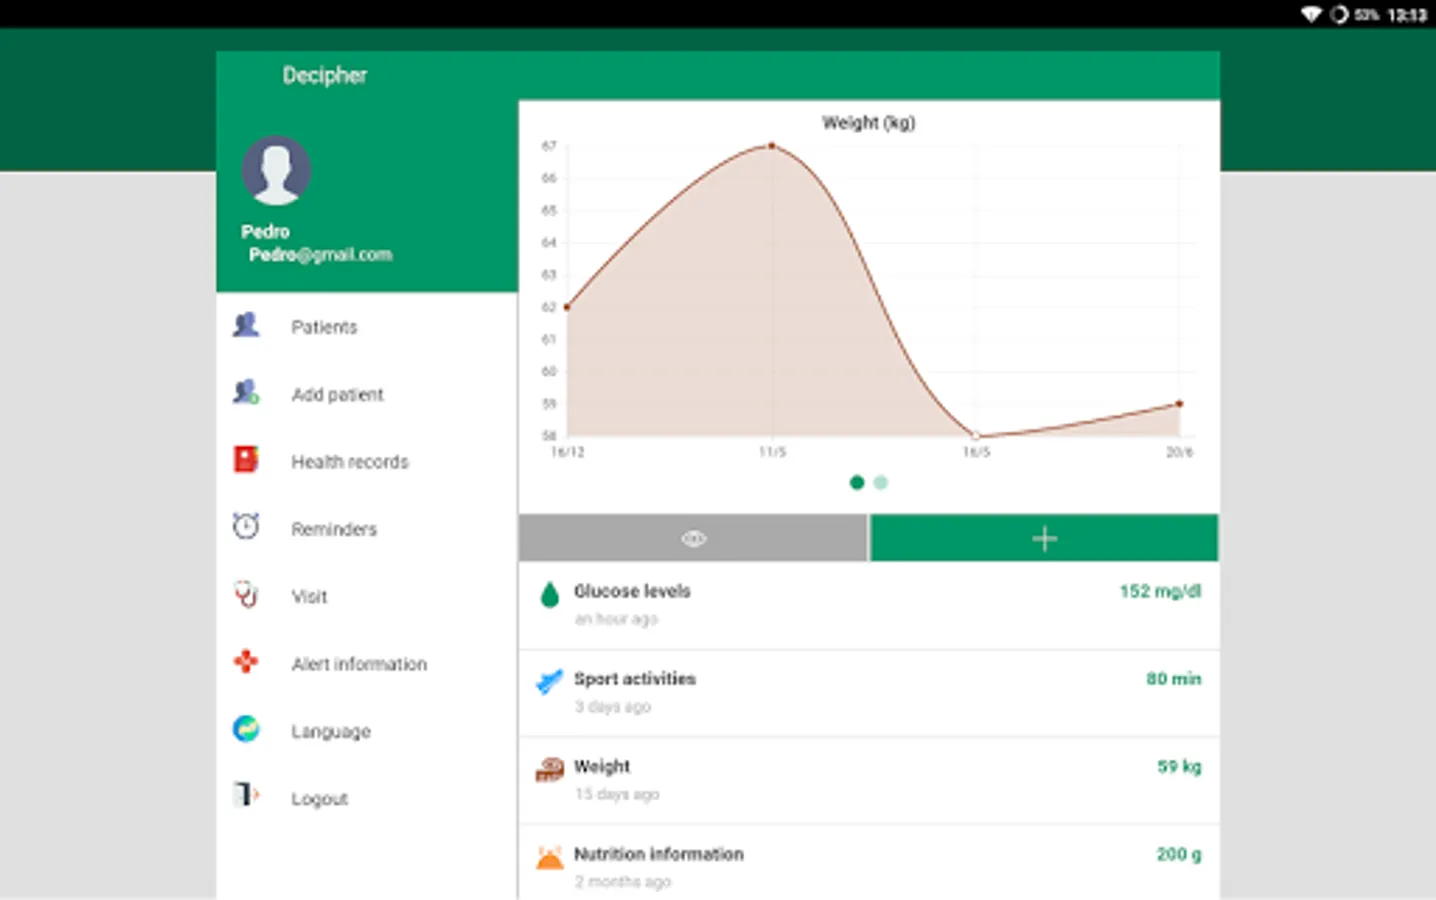
Task: Click the chart peak data point at 67
Action: pyautogui.click(x=772, y=146)
